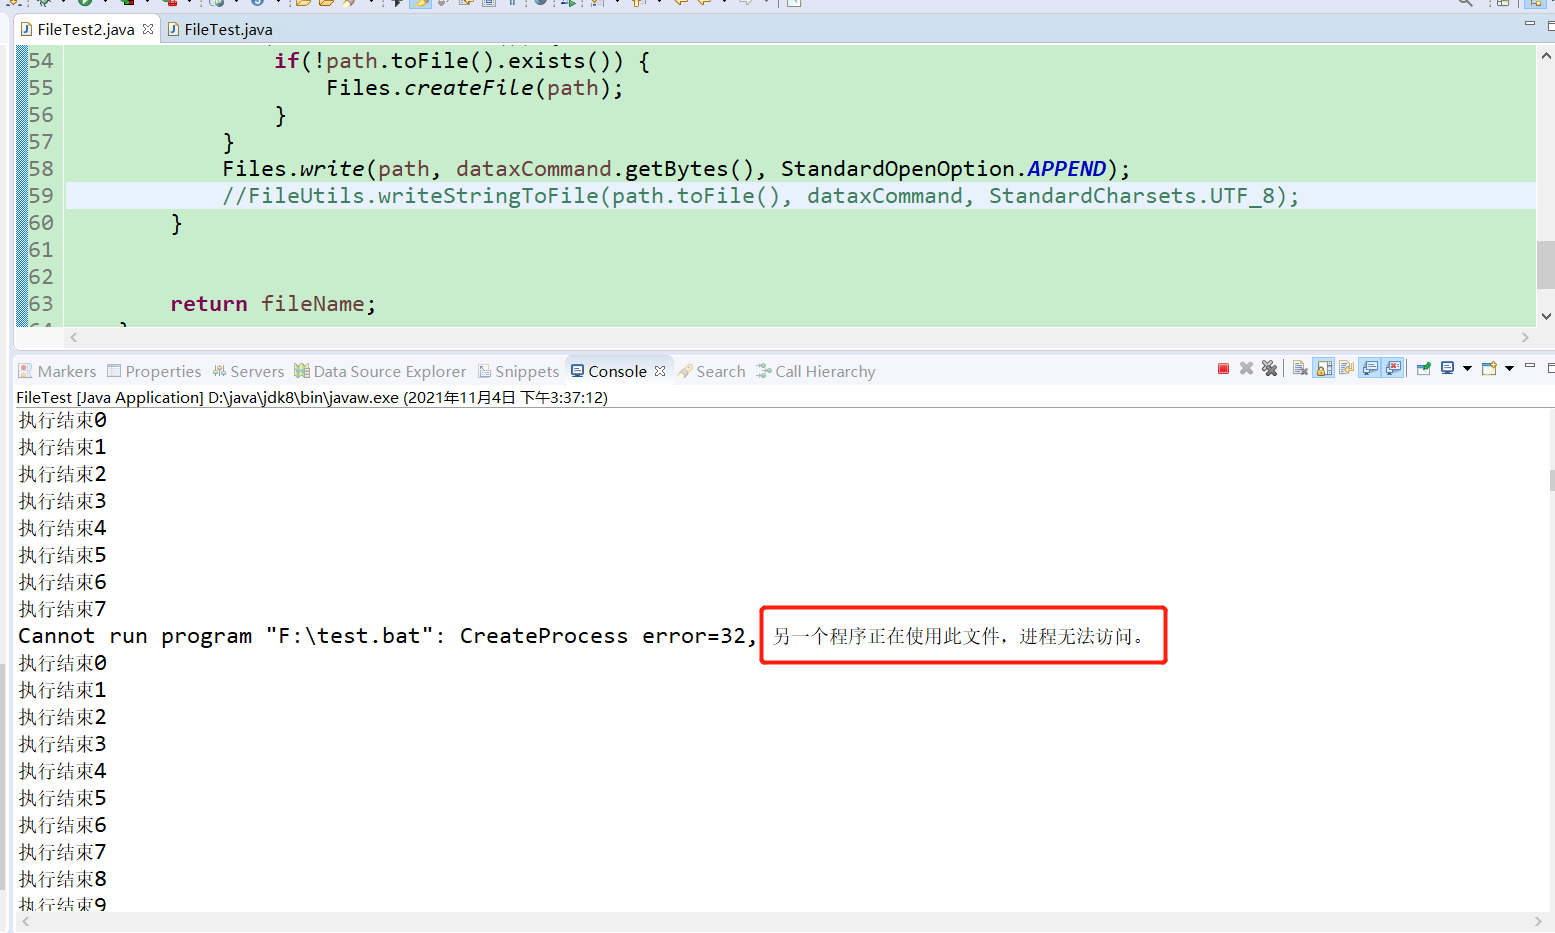This screenshot has width=1555, height=933.
Task: Remove the launch with the single gray X
Action: click(x=1246, y=369)
